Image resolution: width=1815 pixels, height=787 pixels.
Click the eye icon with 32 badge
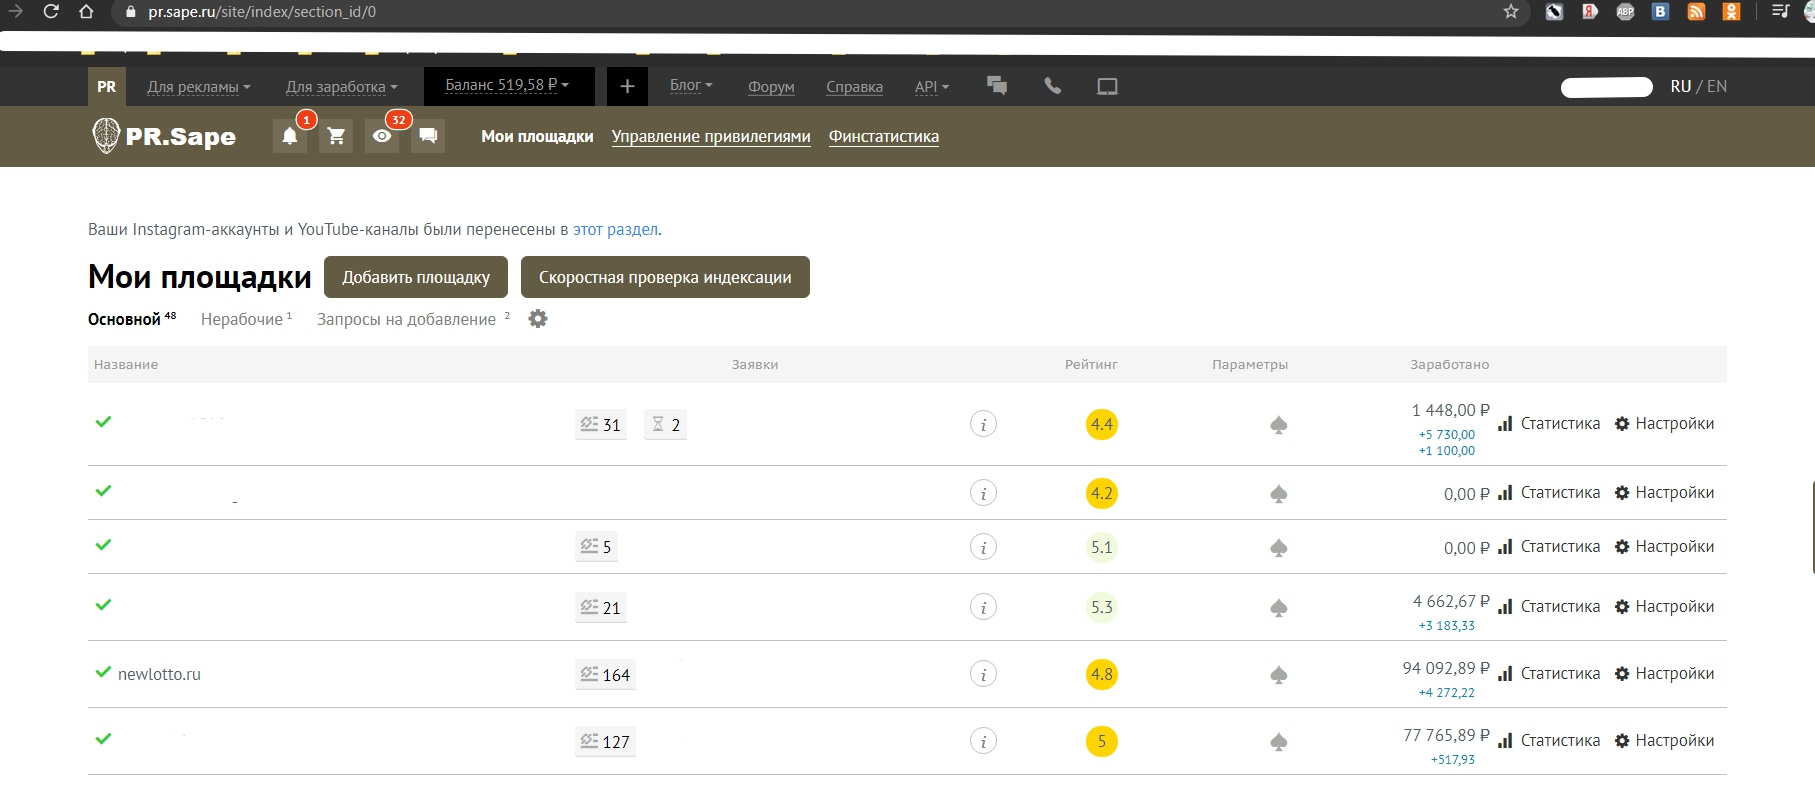pos(382,136)
